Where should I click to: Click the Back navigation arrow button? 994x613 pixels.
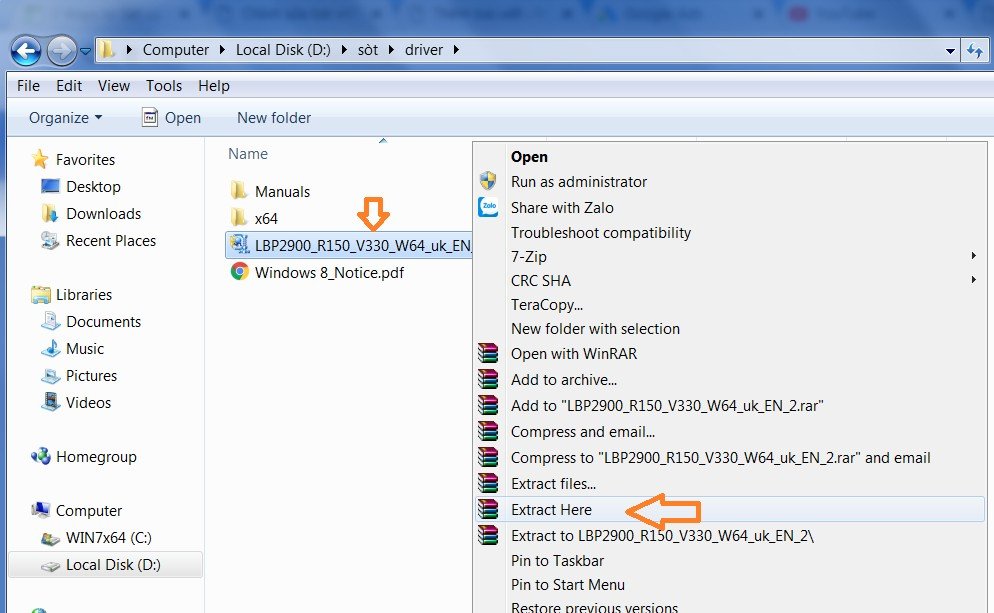click(26, 49)
